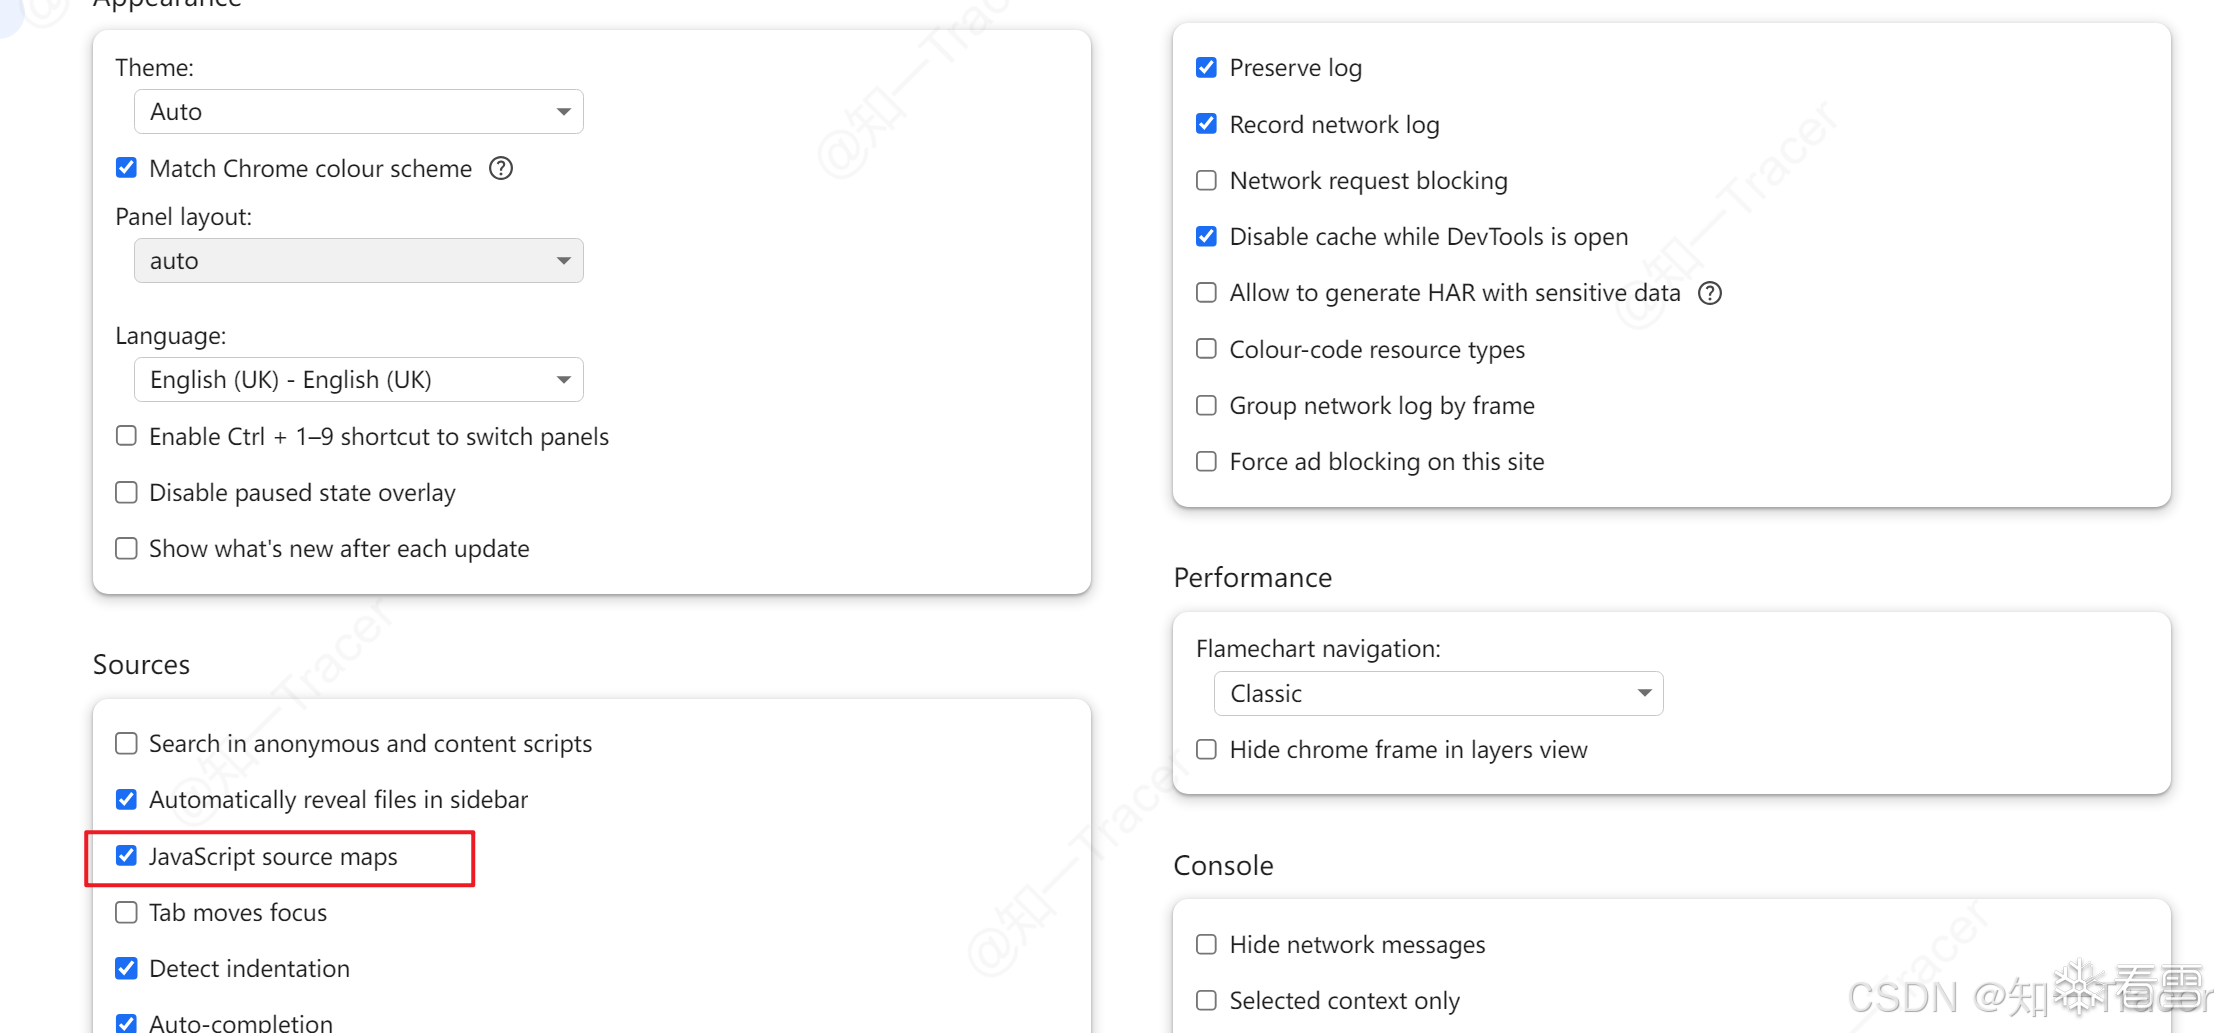Enable Show what's new after each update

[126, 549]
